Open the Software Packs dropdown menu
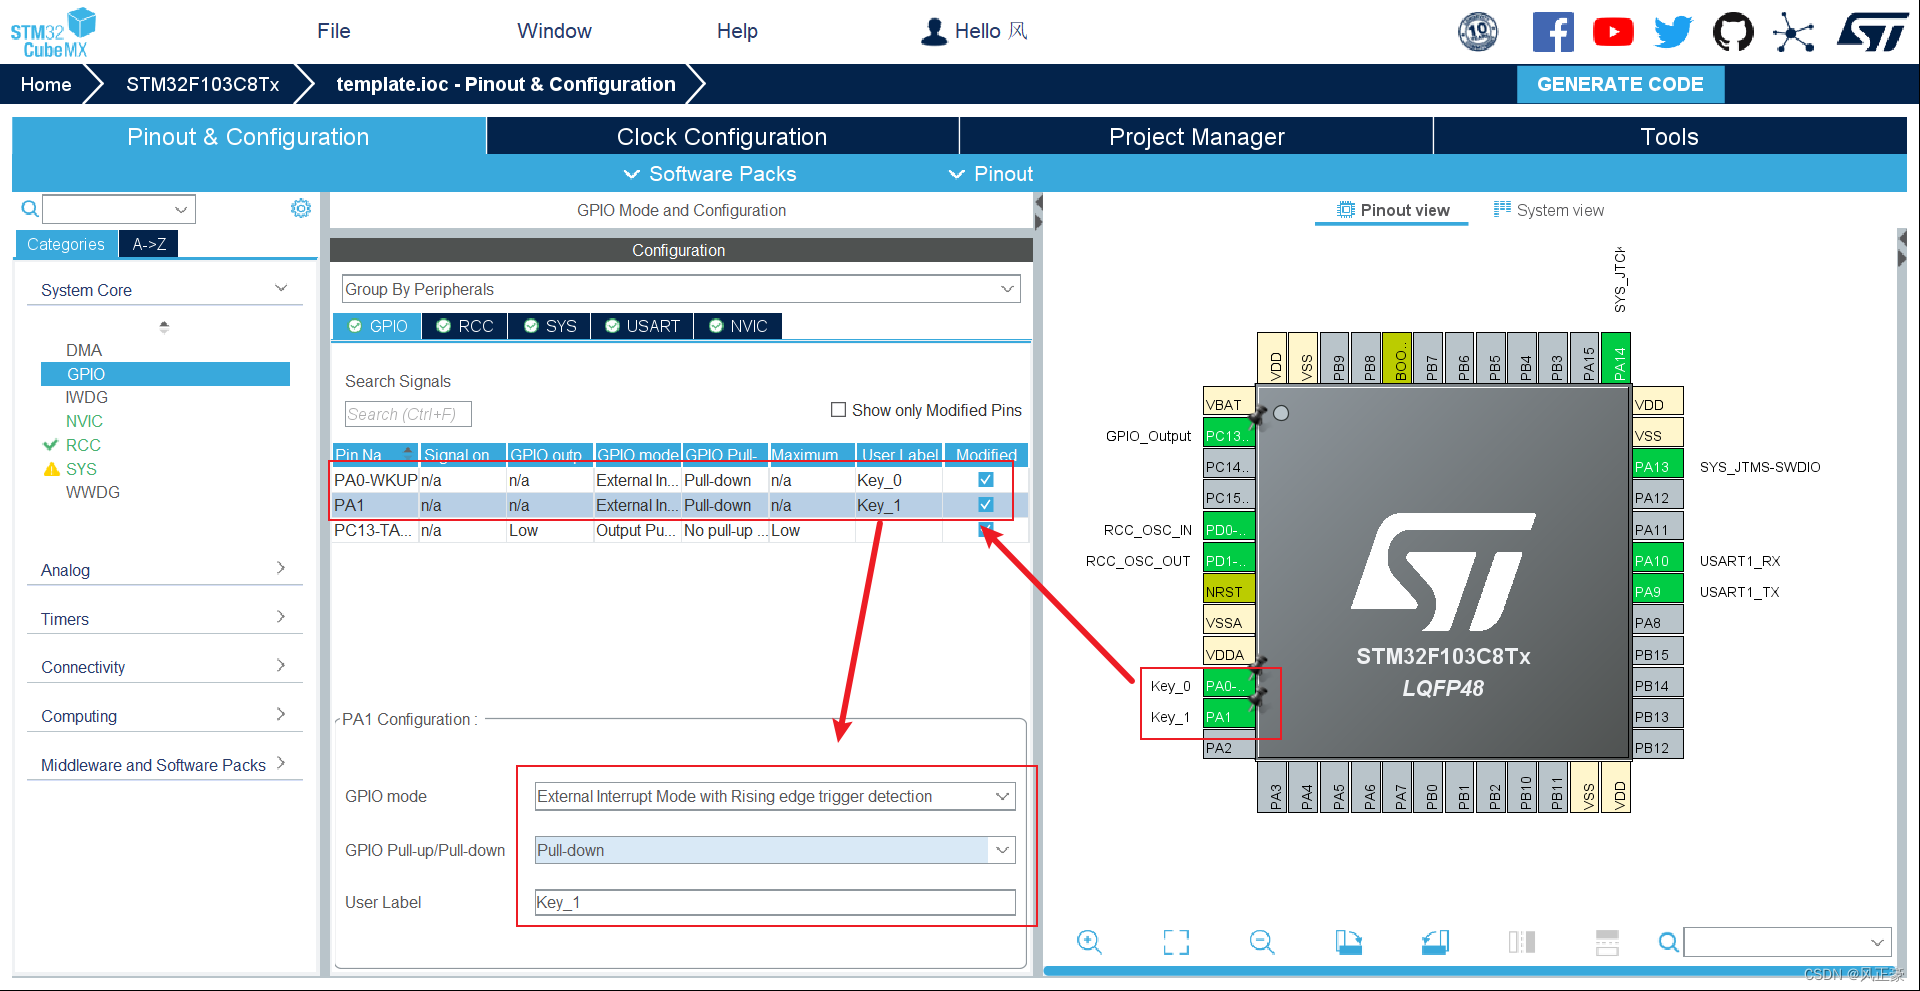Viewport: 1920px width, 991px height. 710,174
